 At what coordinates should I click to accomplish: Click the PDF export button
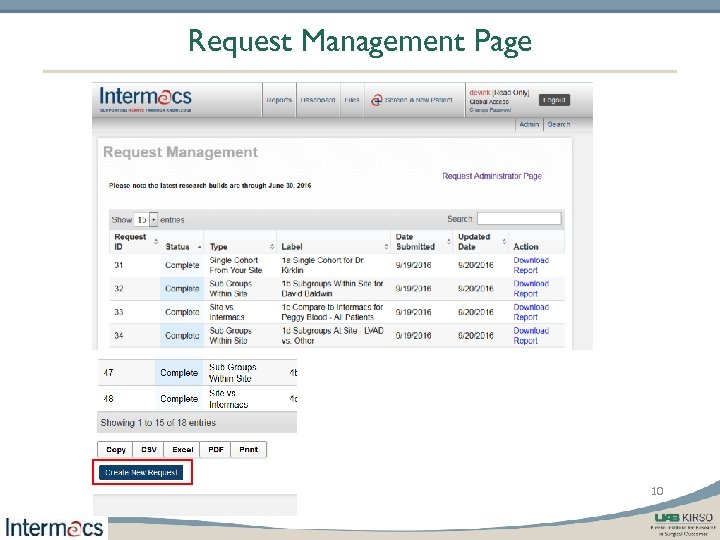point(216,450)
